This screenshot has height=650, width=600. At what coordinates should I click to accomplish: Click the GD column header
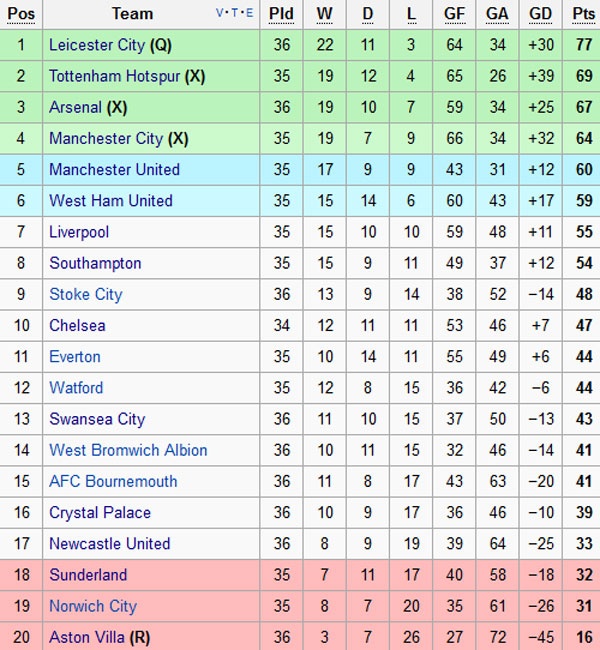[x=540, y=14]
